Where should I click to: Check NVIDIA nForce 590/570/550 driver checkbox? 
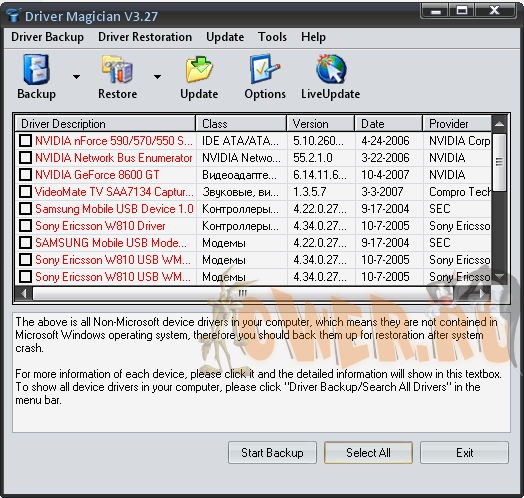click(x=25, y=141)
